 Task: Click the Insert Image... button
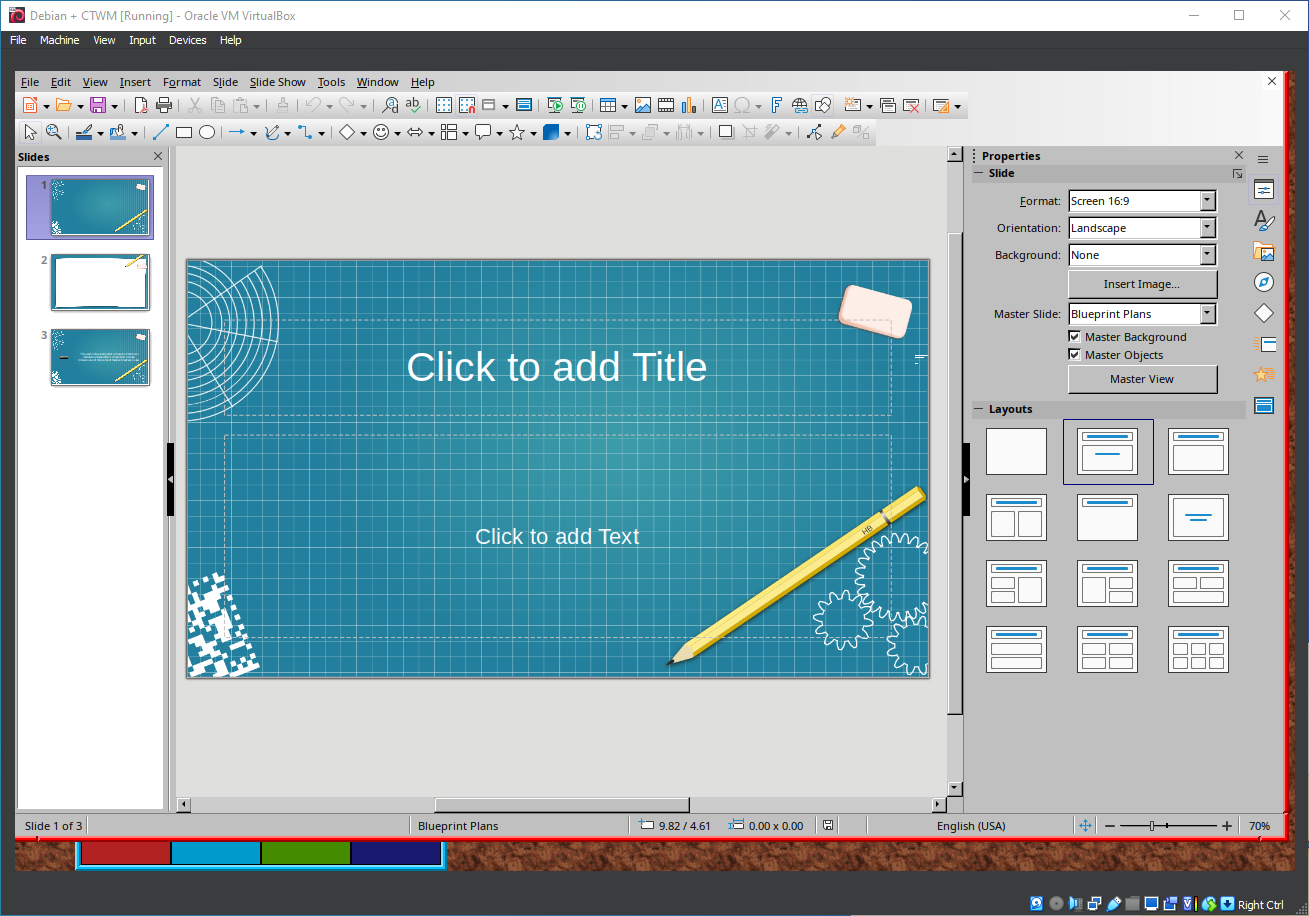click(1142, 284)
